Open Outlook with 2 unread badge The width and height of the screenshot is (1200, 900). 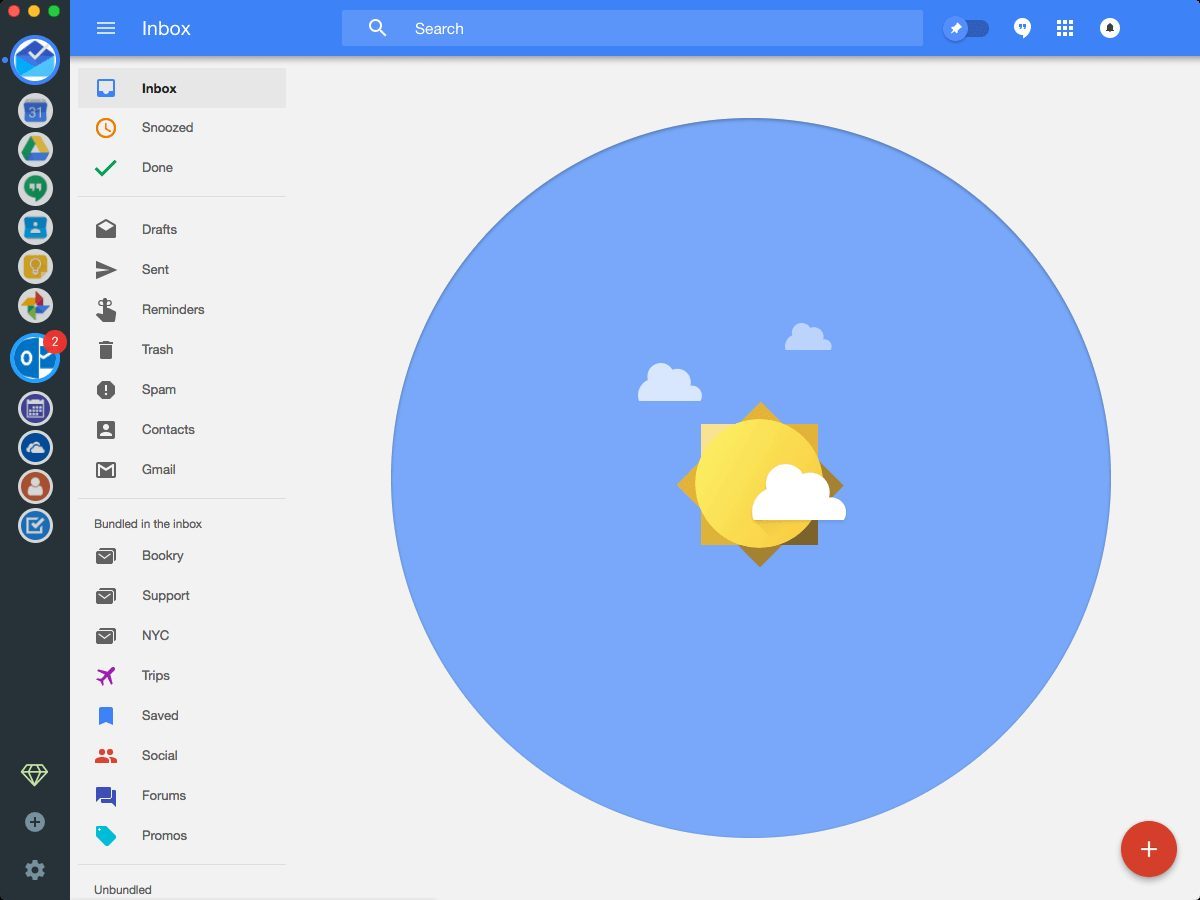tap(35, 357)
